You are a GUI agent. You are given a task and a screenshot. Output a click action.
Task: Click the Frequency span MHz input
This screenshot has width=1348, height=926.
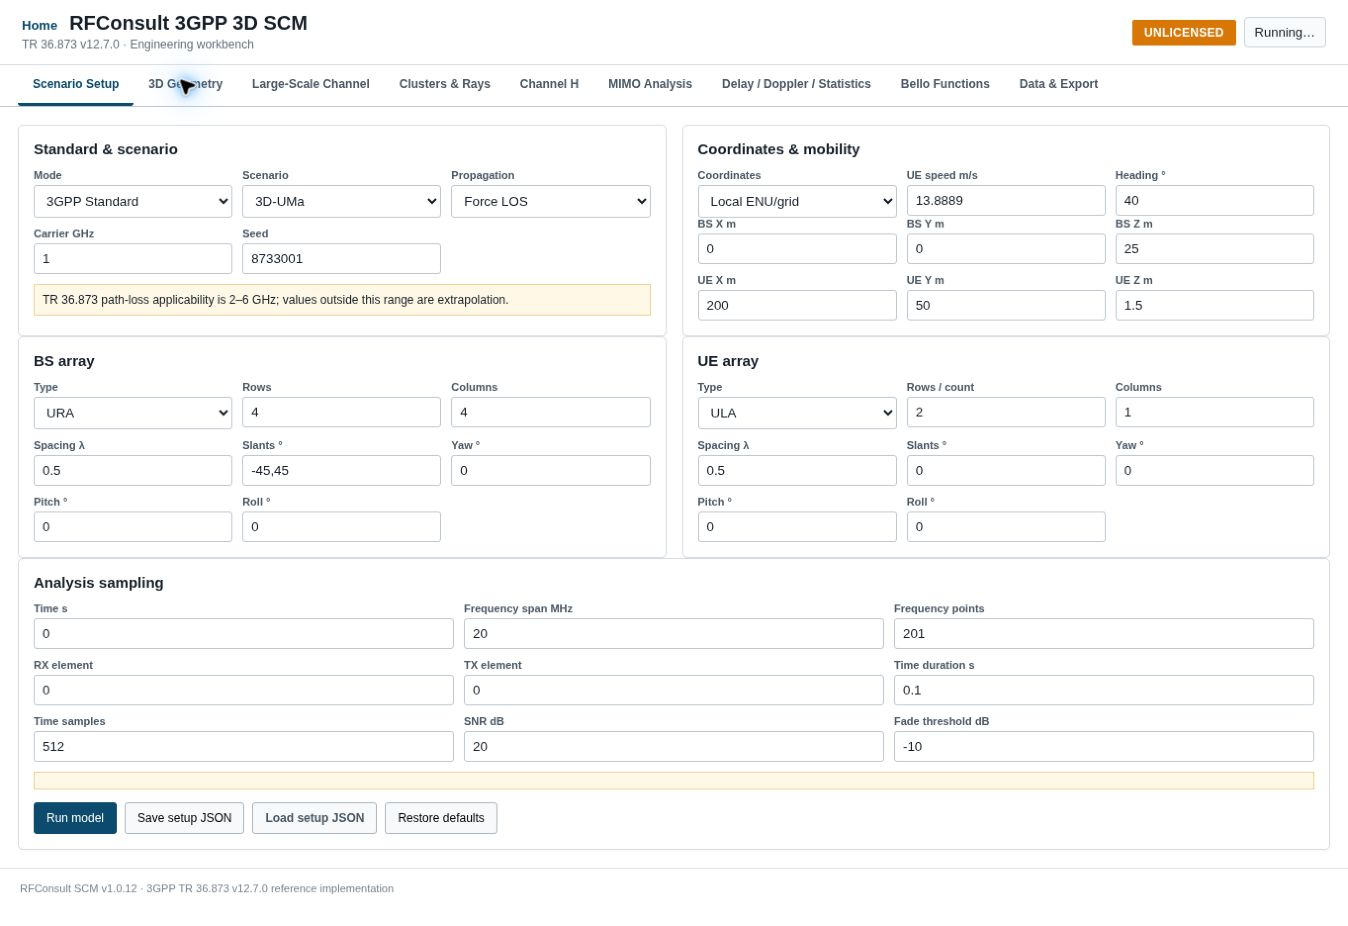pos(674,633)
